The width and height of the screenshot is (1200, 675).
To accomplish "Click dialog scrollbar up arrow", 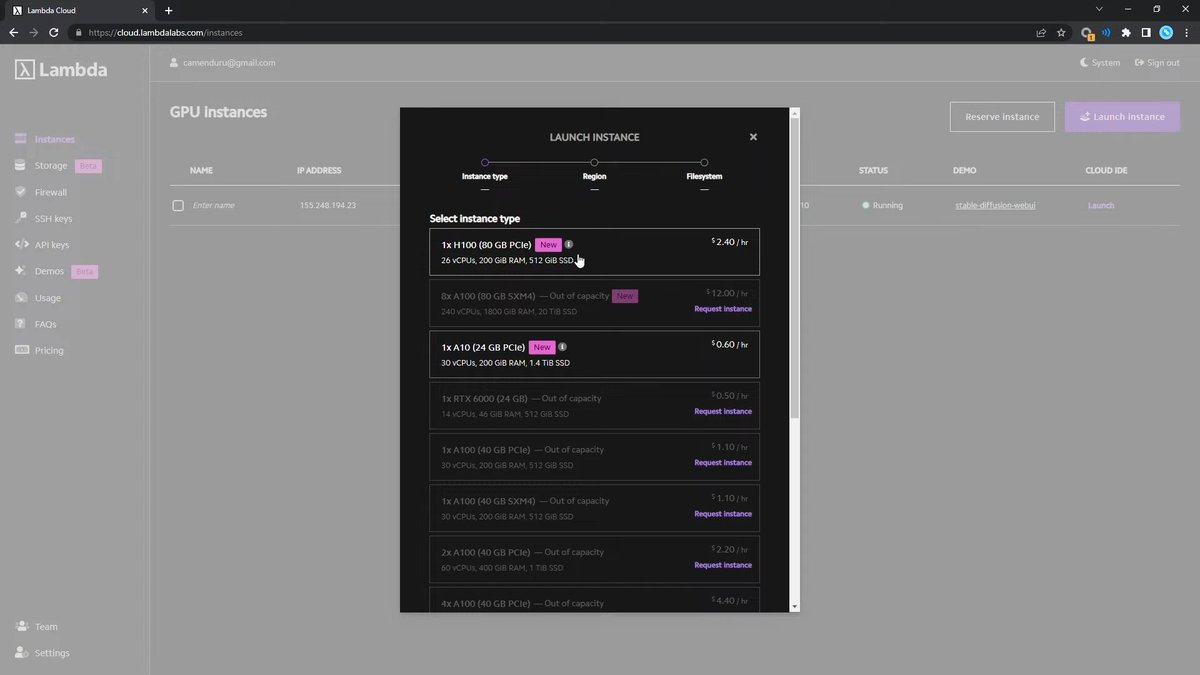I will (795, 113).
